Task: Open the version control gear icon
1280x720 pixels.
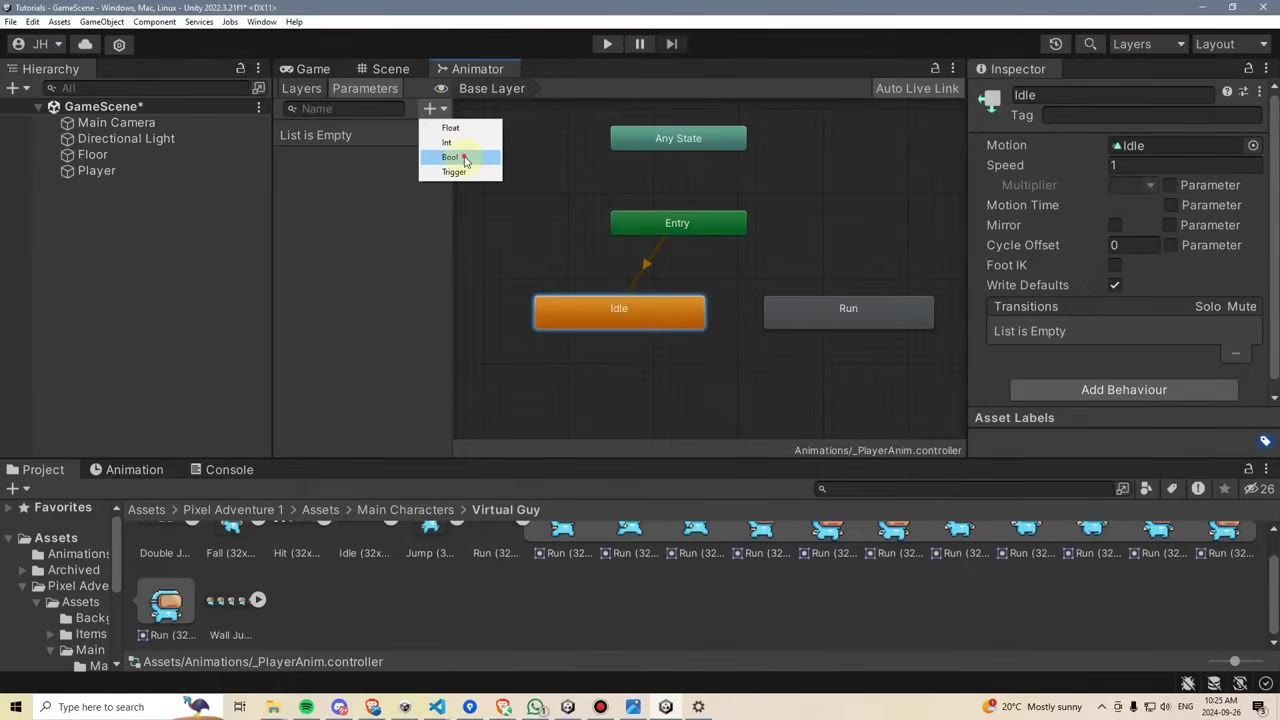Action: 119,44
